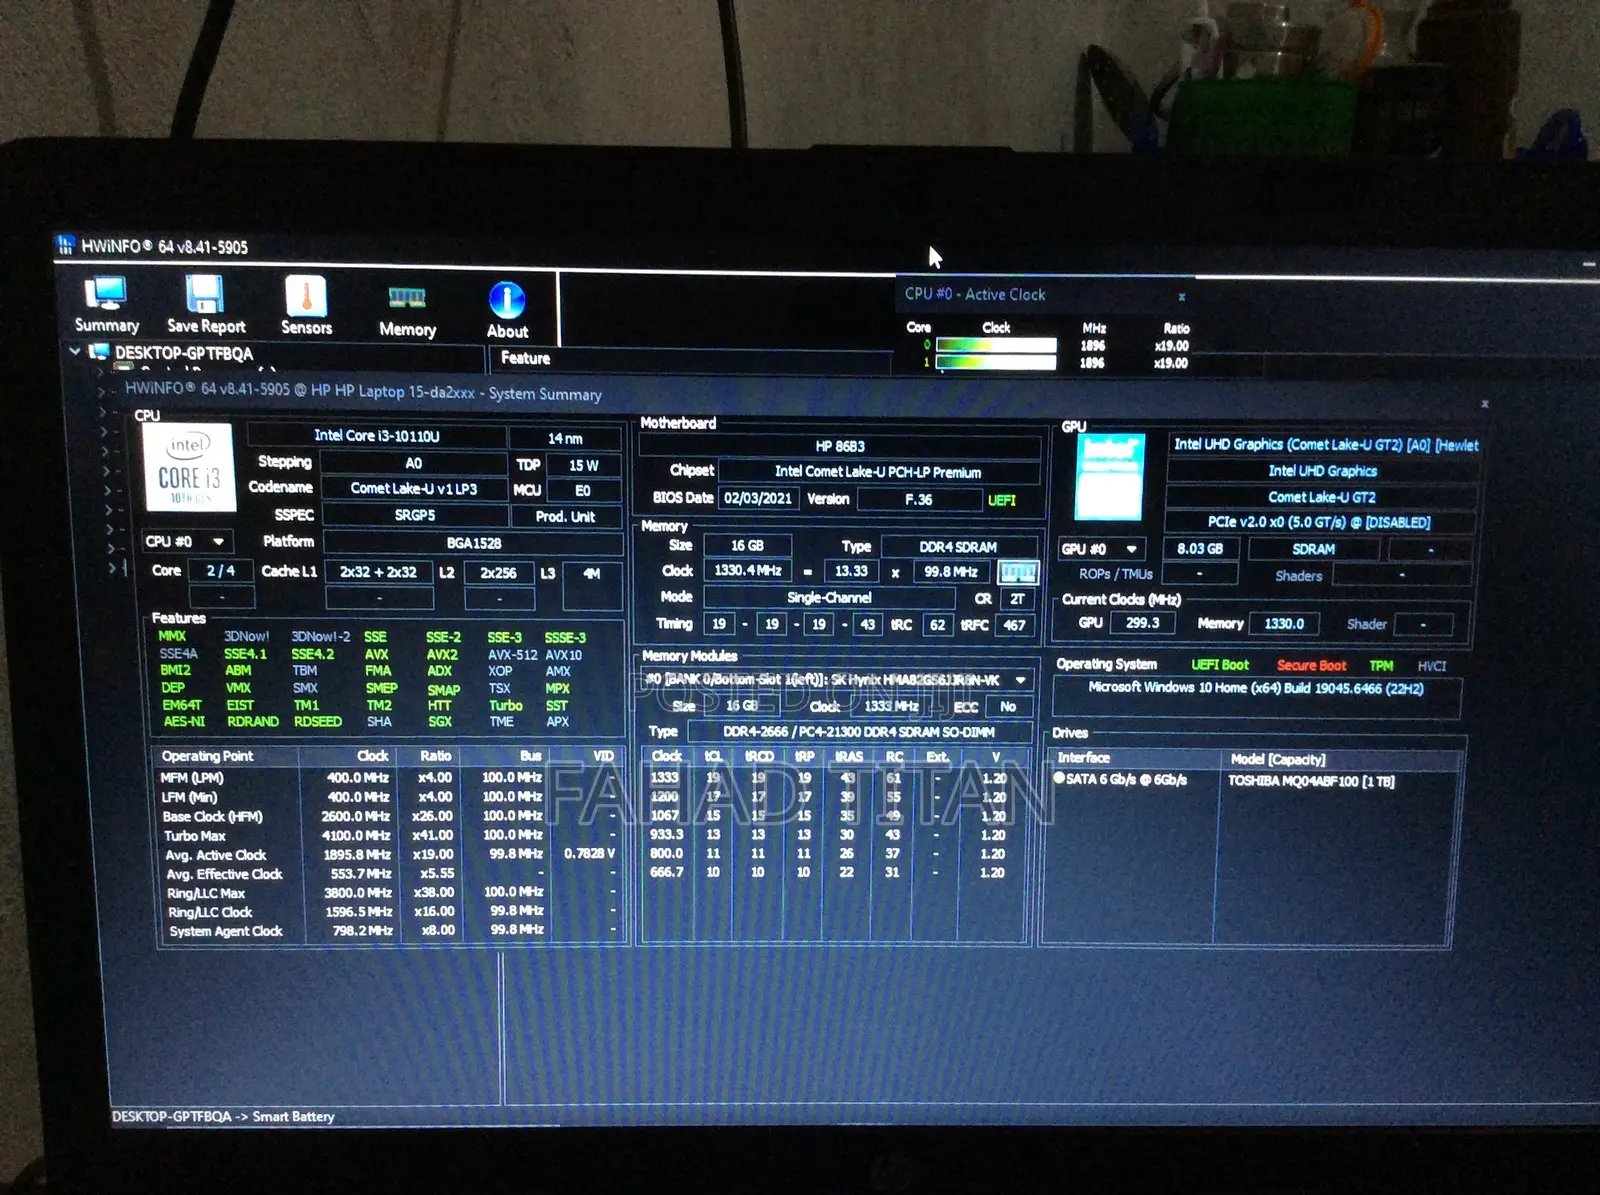1600x1195 pixels.
Task: Click the 299.3 GPU clock value
Action: pyautogui.click(x=1142, y=622)
